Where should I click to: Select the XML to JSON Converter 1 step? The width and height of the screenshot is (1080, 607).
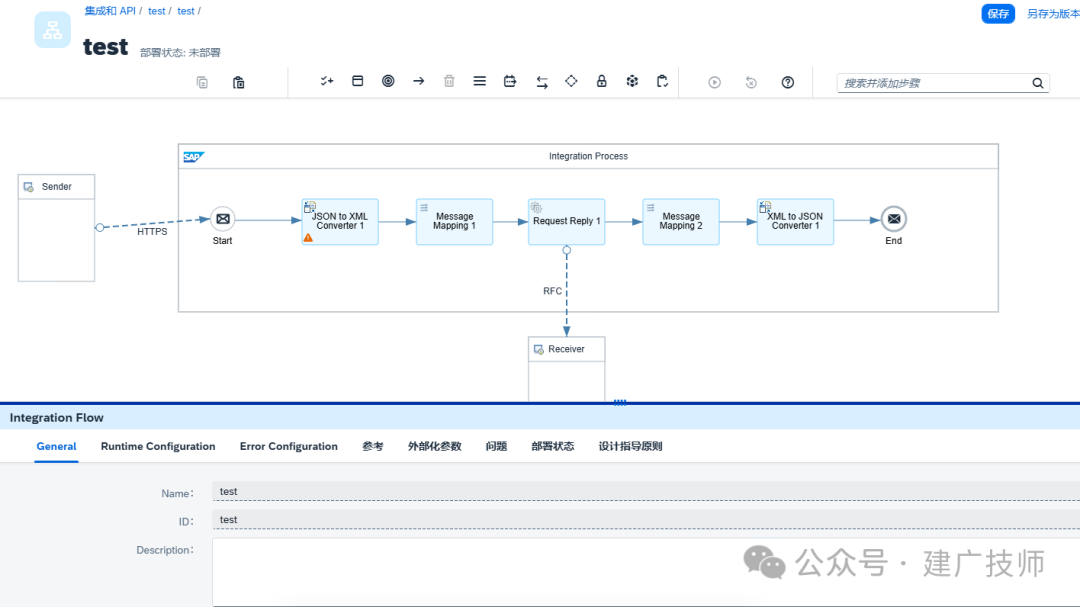[x=796, y=222]
